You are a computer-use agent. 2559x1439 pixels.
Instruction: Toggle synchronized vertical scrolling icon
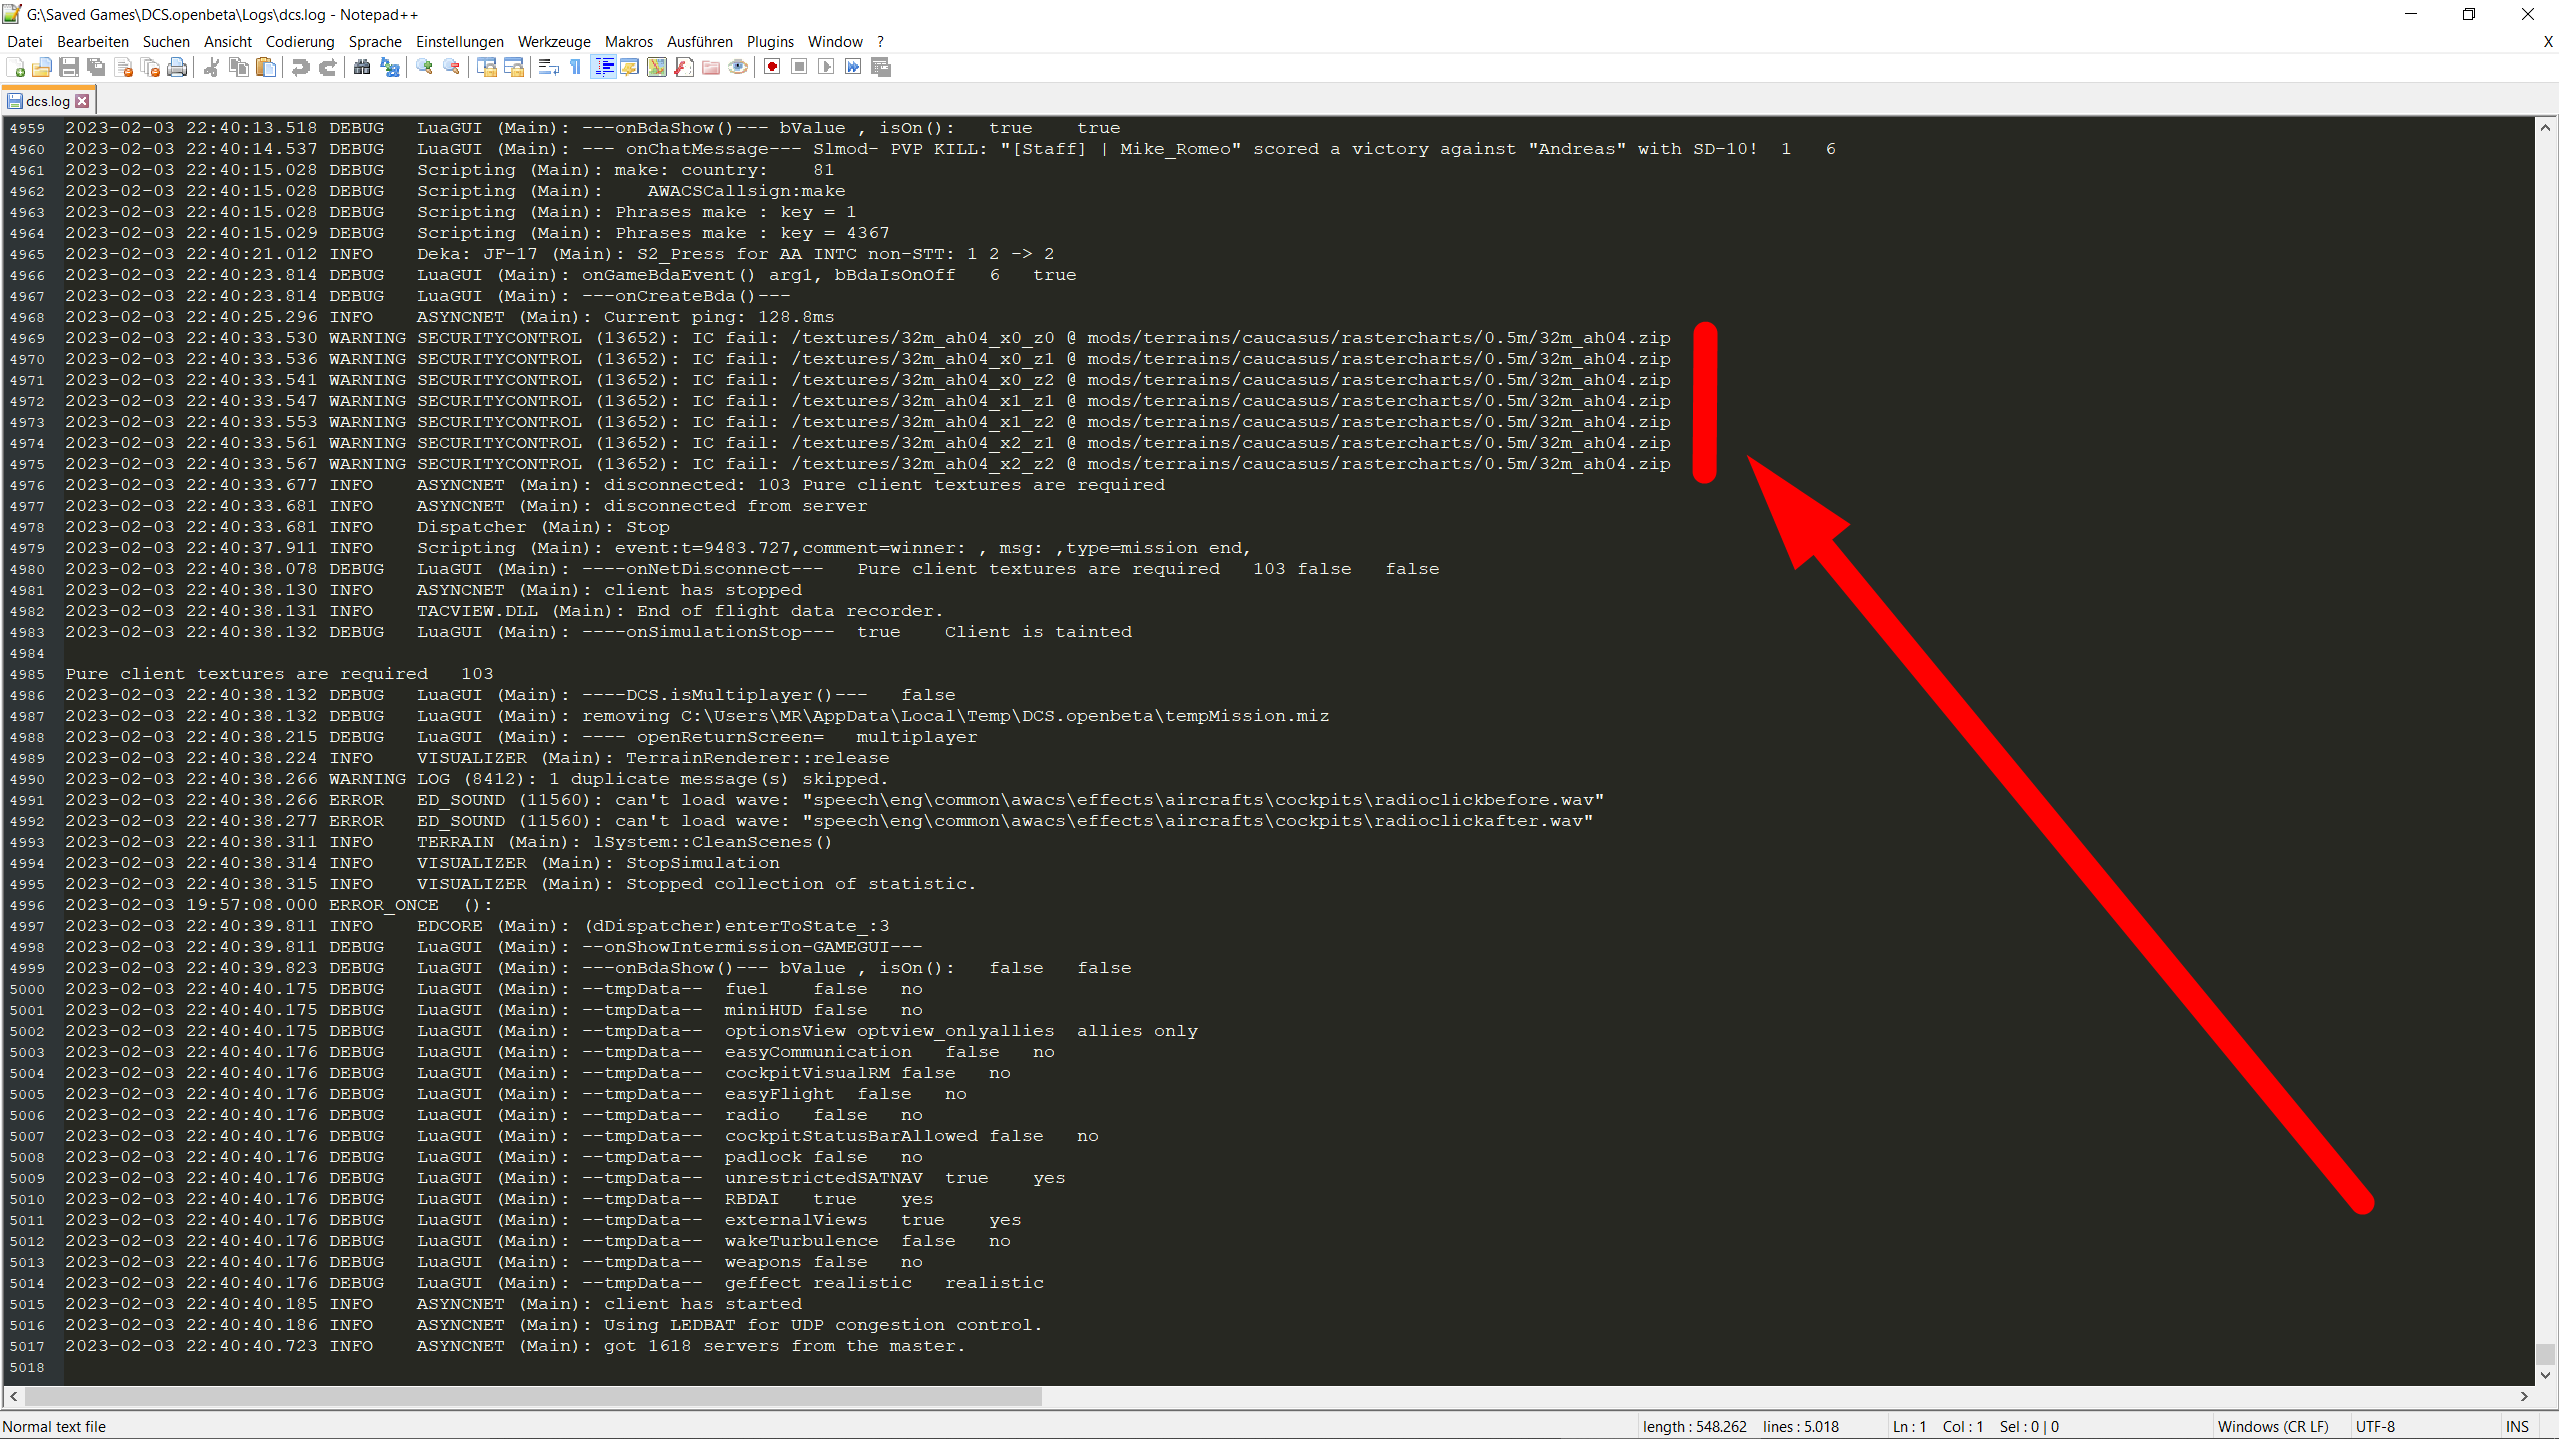point(487,67)
